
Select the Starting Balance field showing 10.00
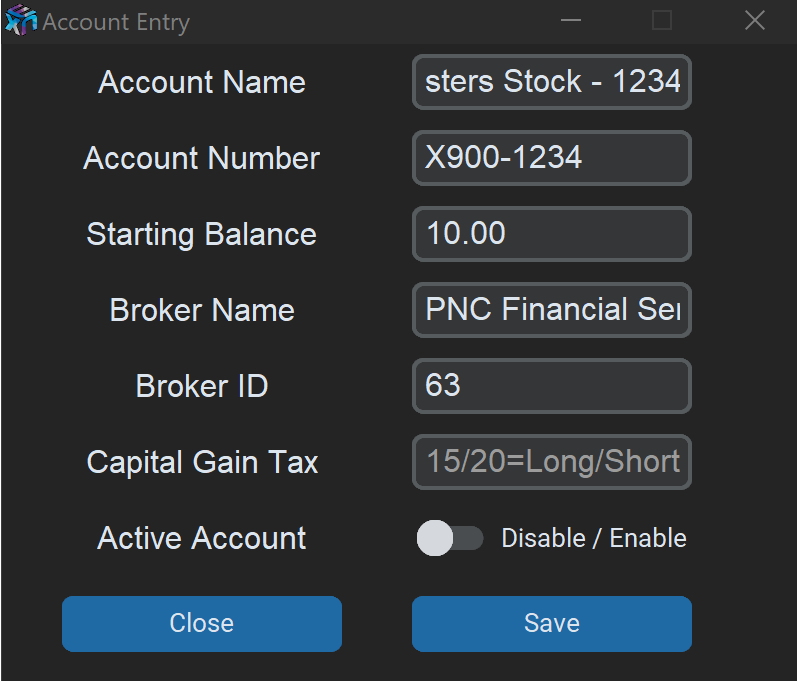(x=551, y=234)
